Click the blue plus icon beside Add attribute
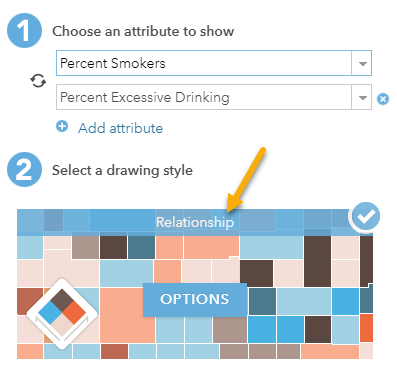397x372 pixels. tap(62, 127)
